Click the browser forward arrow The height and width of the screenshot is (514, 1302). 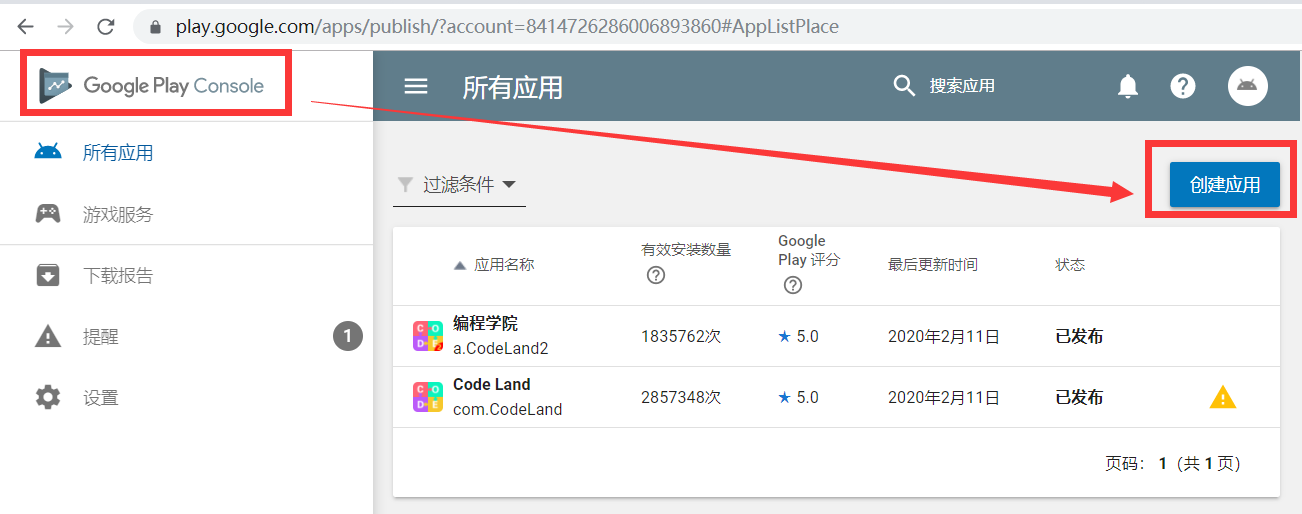65,27
